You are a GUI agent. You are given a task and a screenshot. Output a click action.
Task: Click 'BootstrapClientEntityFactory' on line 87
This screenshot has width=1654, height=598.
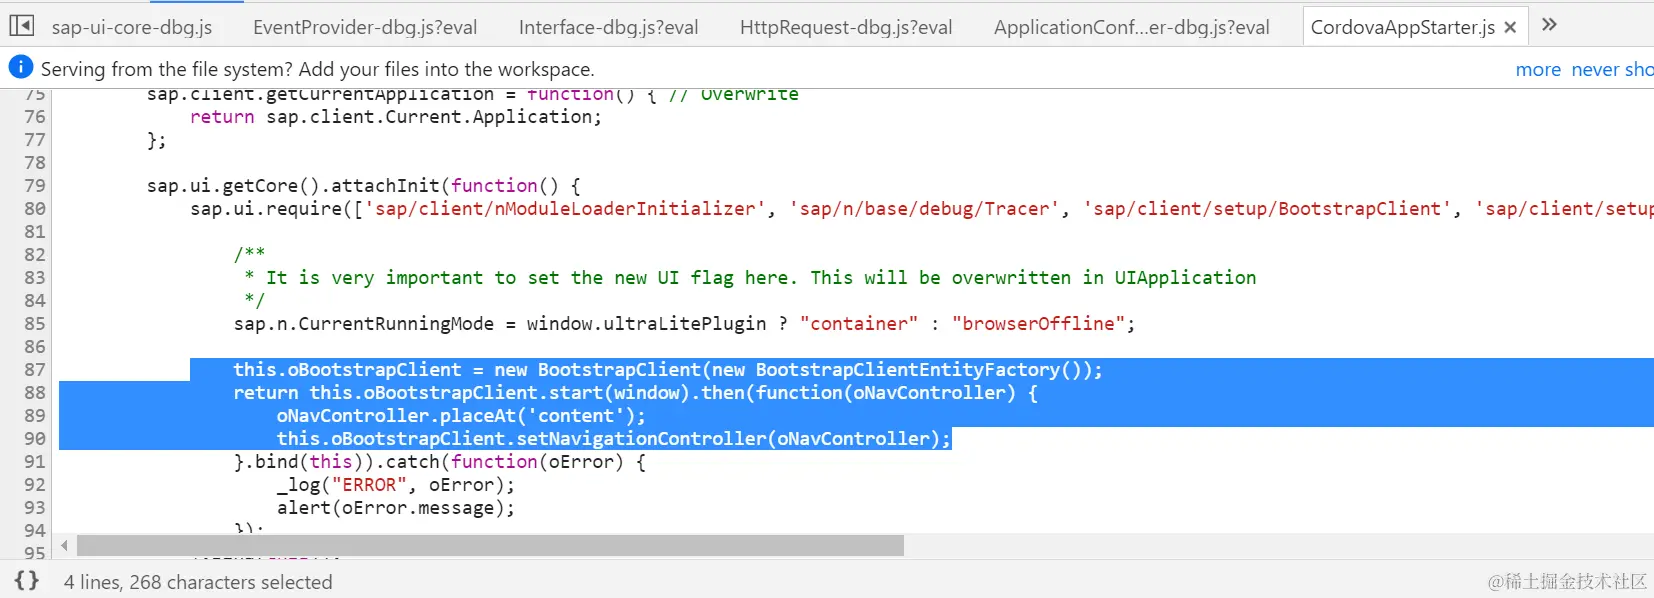click(908, 369)
